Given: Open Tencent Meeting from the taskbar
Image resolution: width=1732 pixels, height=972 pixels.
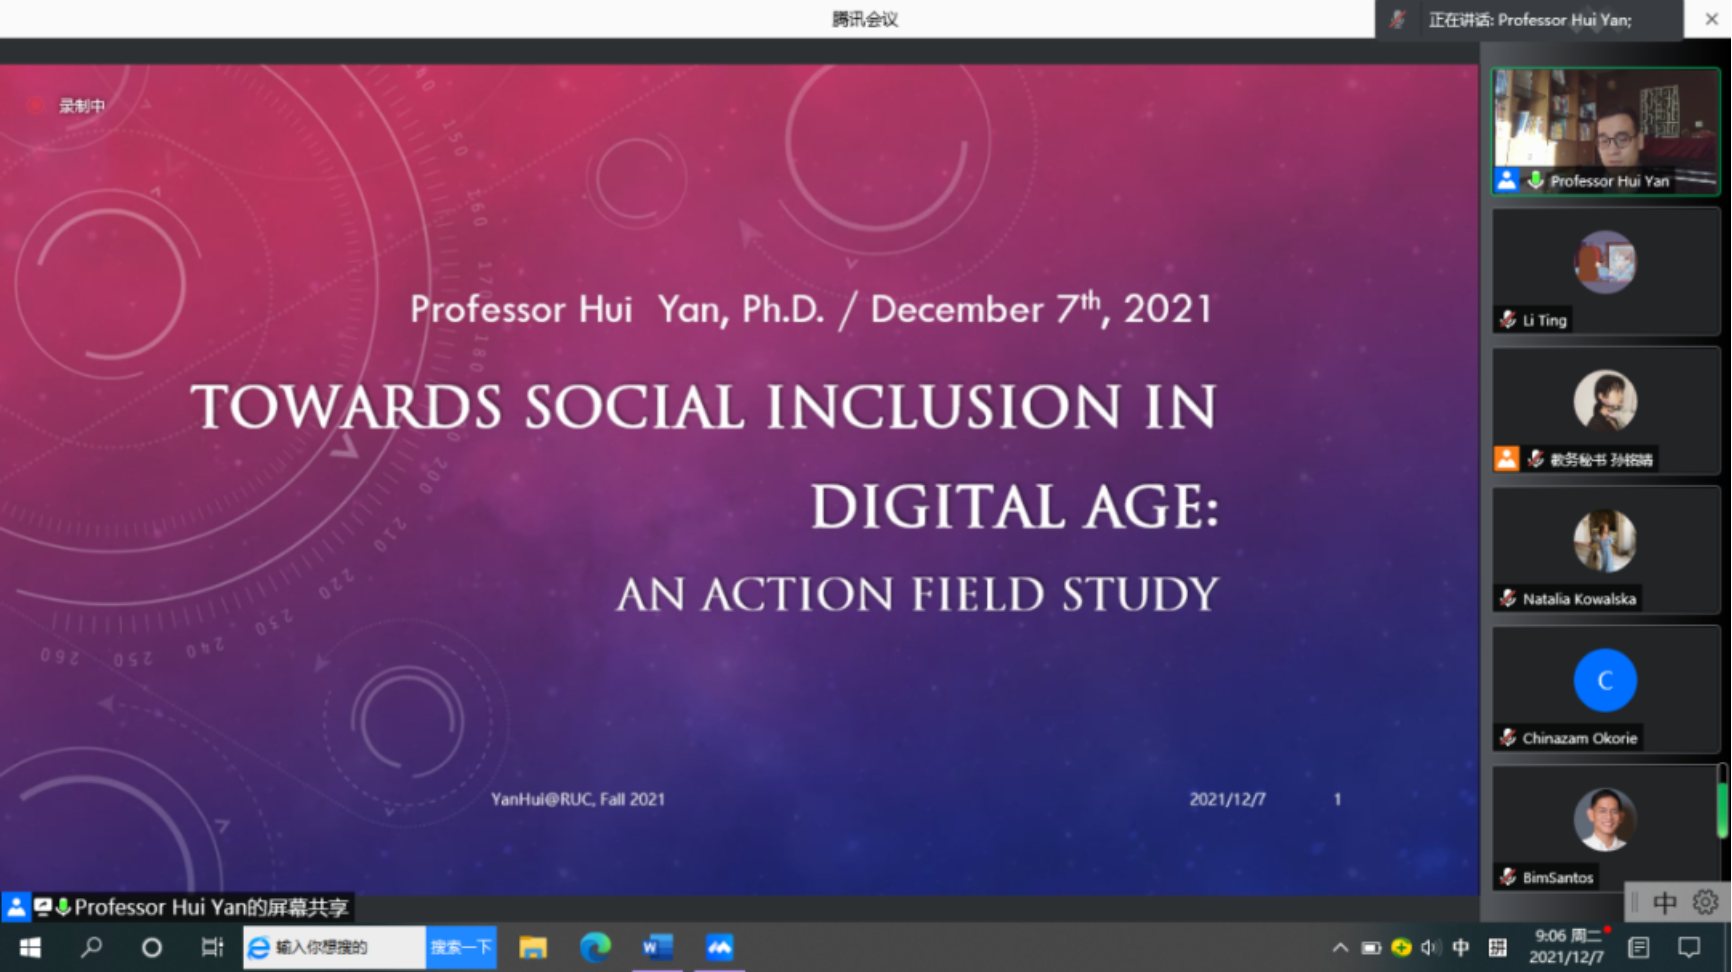Looking at the screenshot, I should pos(719,947).
